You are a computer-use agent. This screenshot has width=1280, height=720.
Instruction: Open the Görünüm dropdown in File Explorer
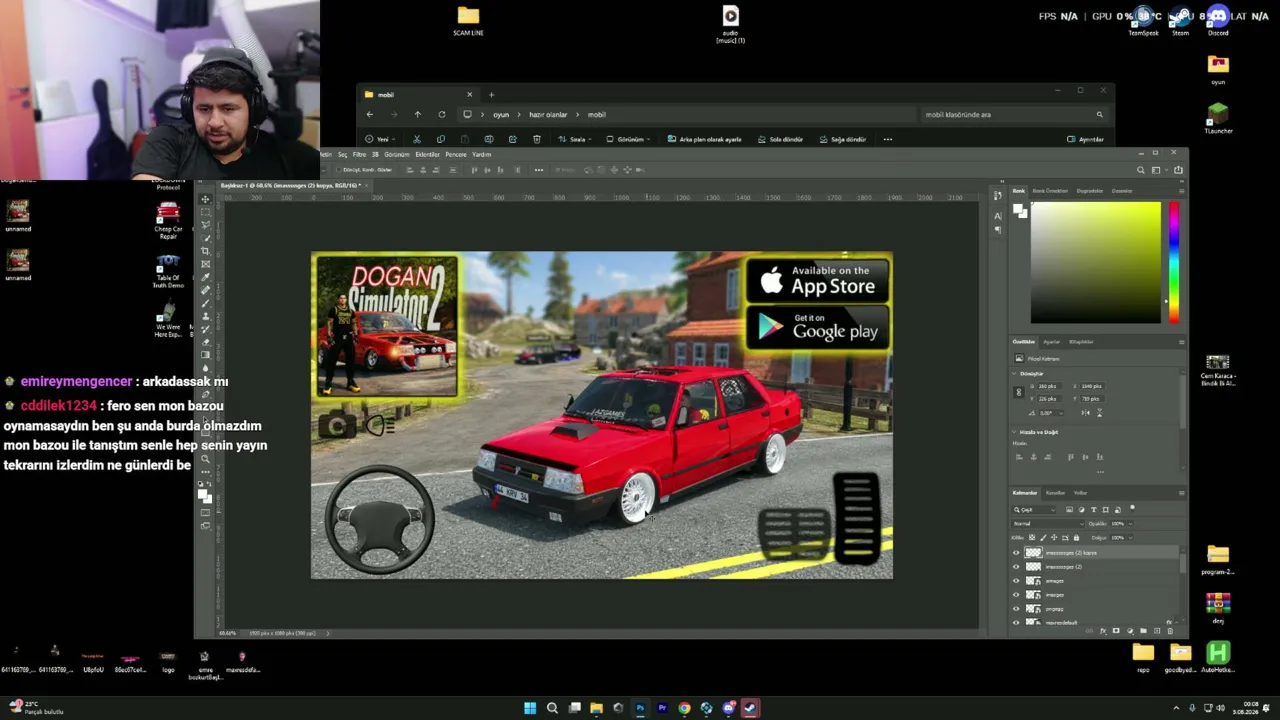point(628,139)
